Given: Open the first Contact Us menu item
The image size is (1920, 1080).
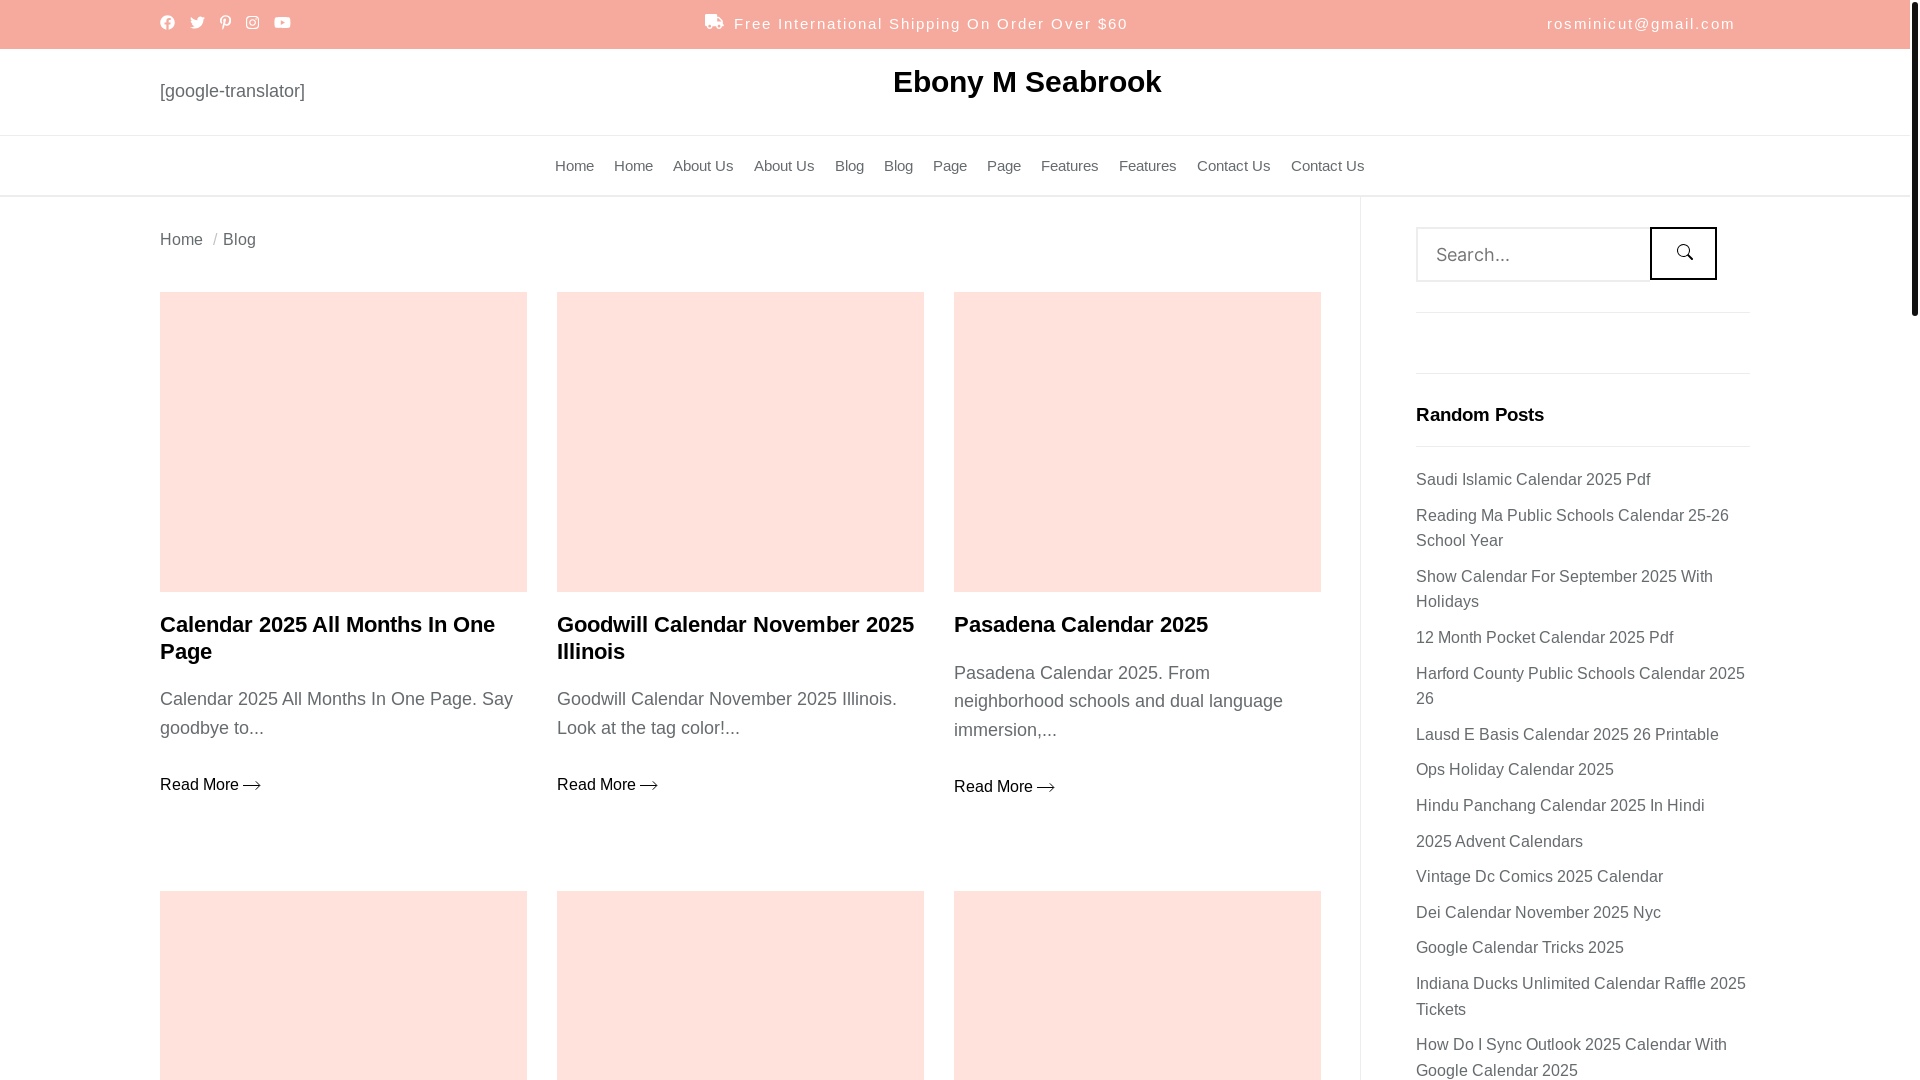Looking at the screenshot, I should (1233, 166).
